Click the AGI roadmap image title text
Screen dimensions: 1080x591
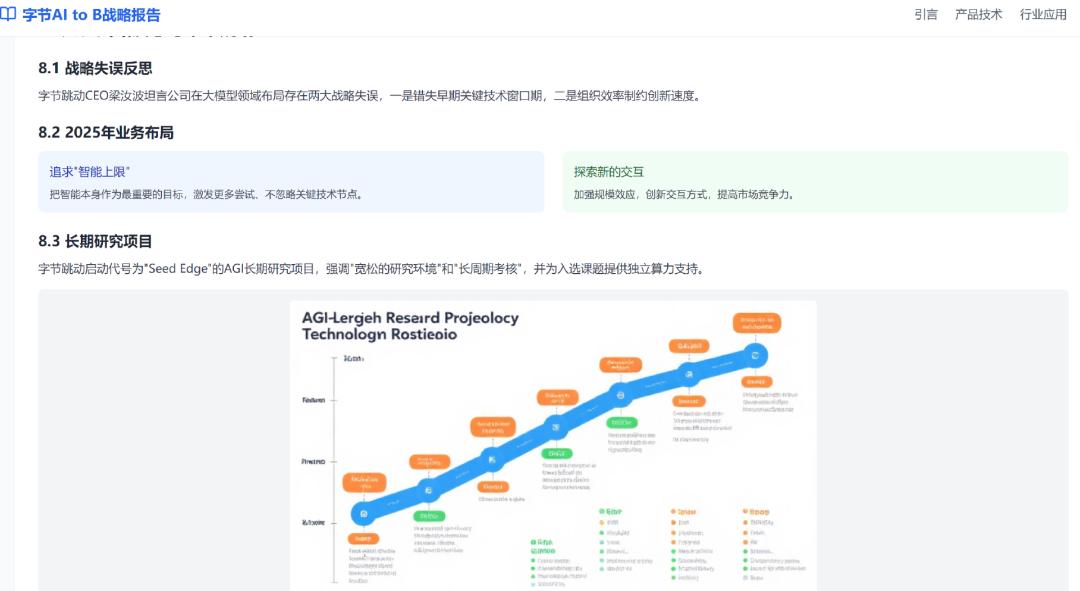(x=410, y=326)
